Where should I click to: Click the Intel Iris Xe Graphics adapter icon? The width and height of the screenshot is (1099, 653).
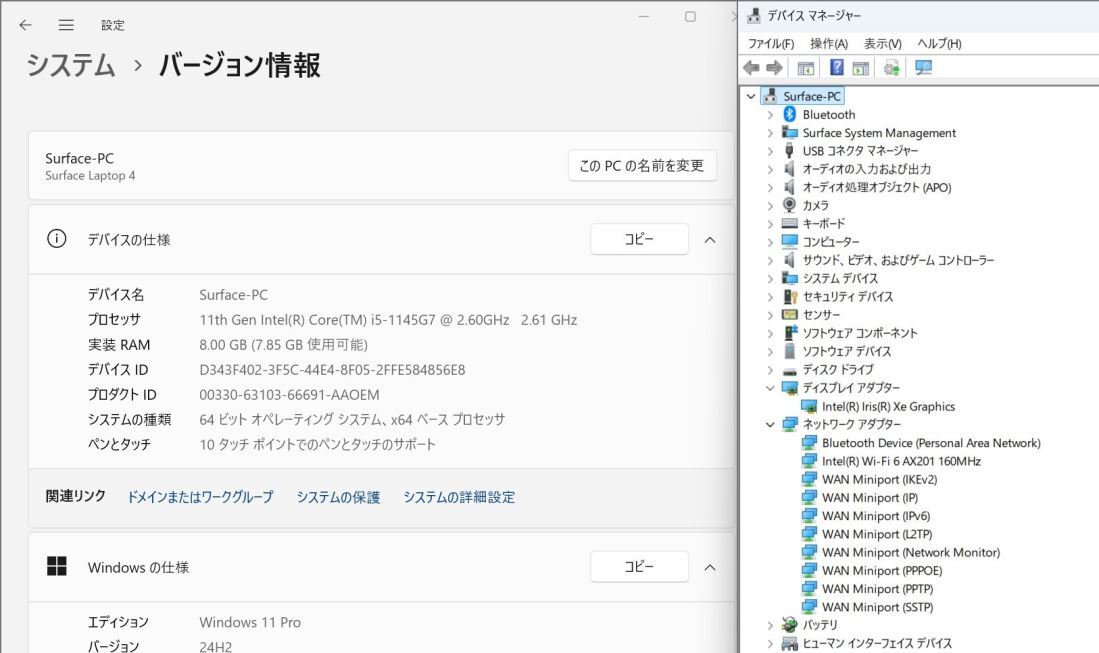[809, 406]
